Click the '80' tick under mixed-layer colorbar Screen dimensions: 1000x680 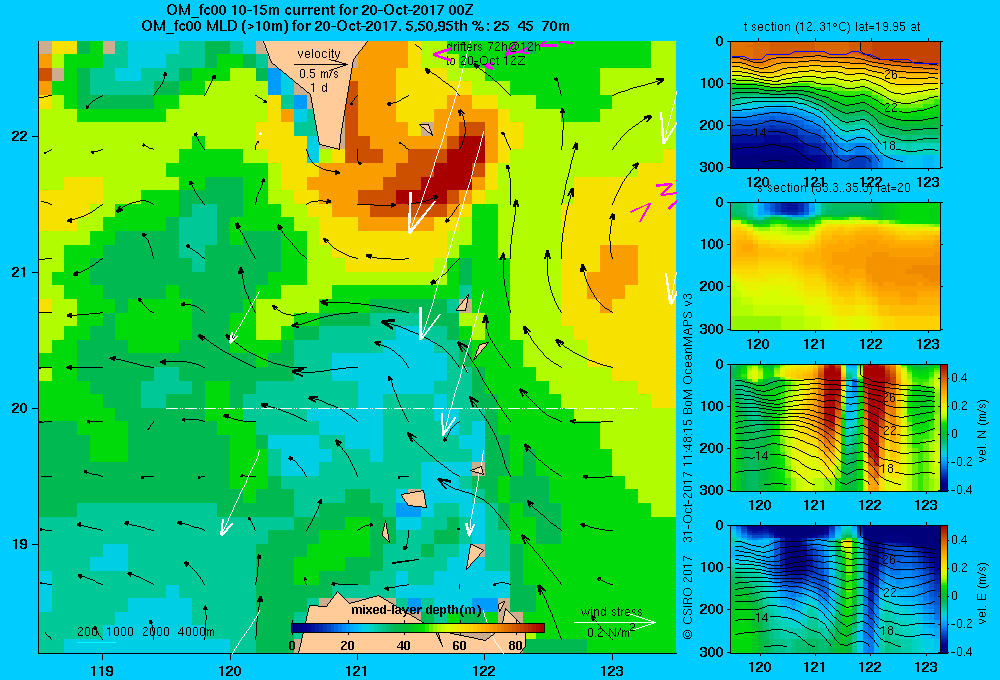pyautogui.click(x=515, y=645)
